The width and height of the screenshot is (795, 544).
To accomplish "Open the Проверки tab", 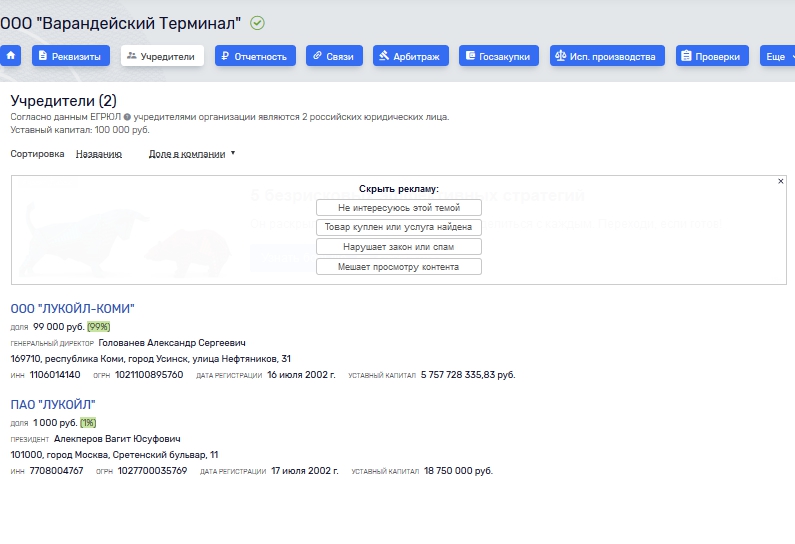I will pos(712,56).
